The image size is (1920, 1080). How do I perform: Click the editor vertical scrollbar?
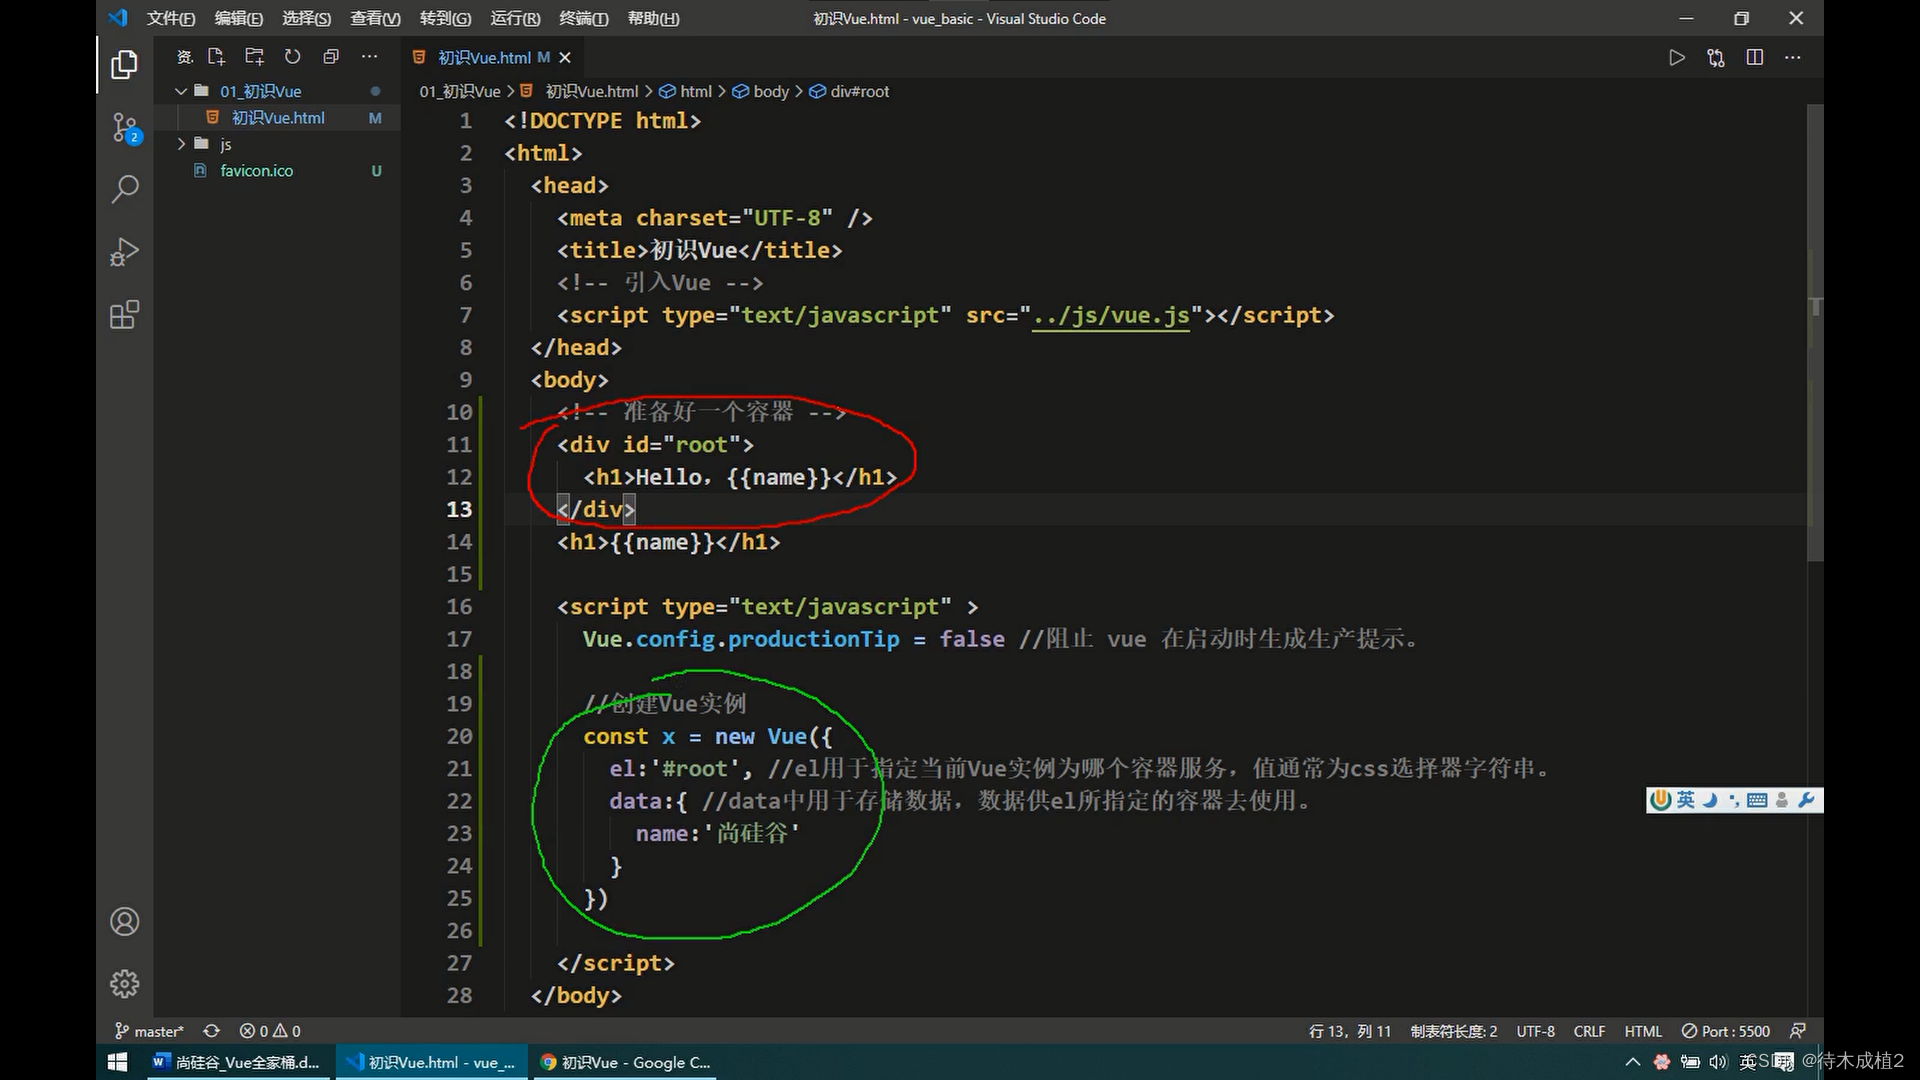click(x=1815, y=332)
